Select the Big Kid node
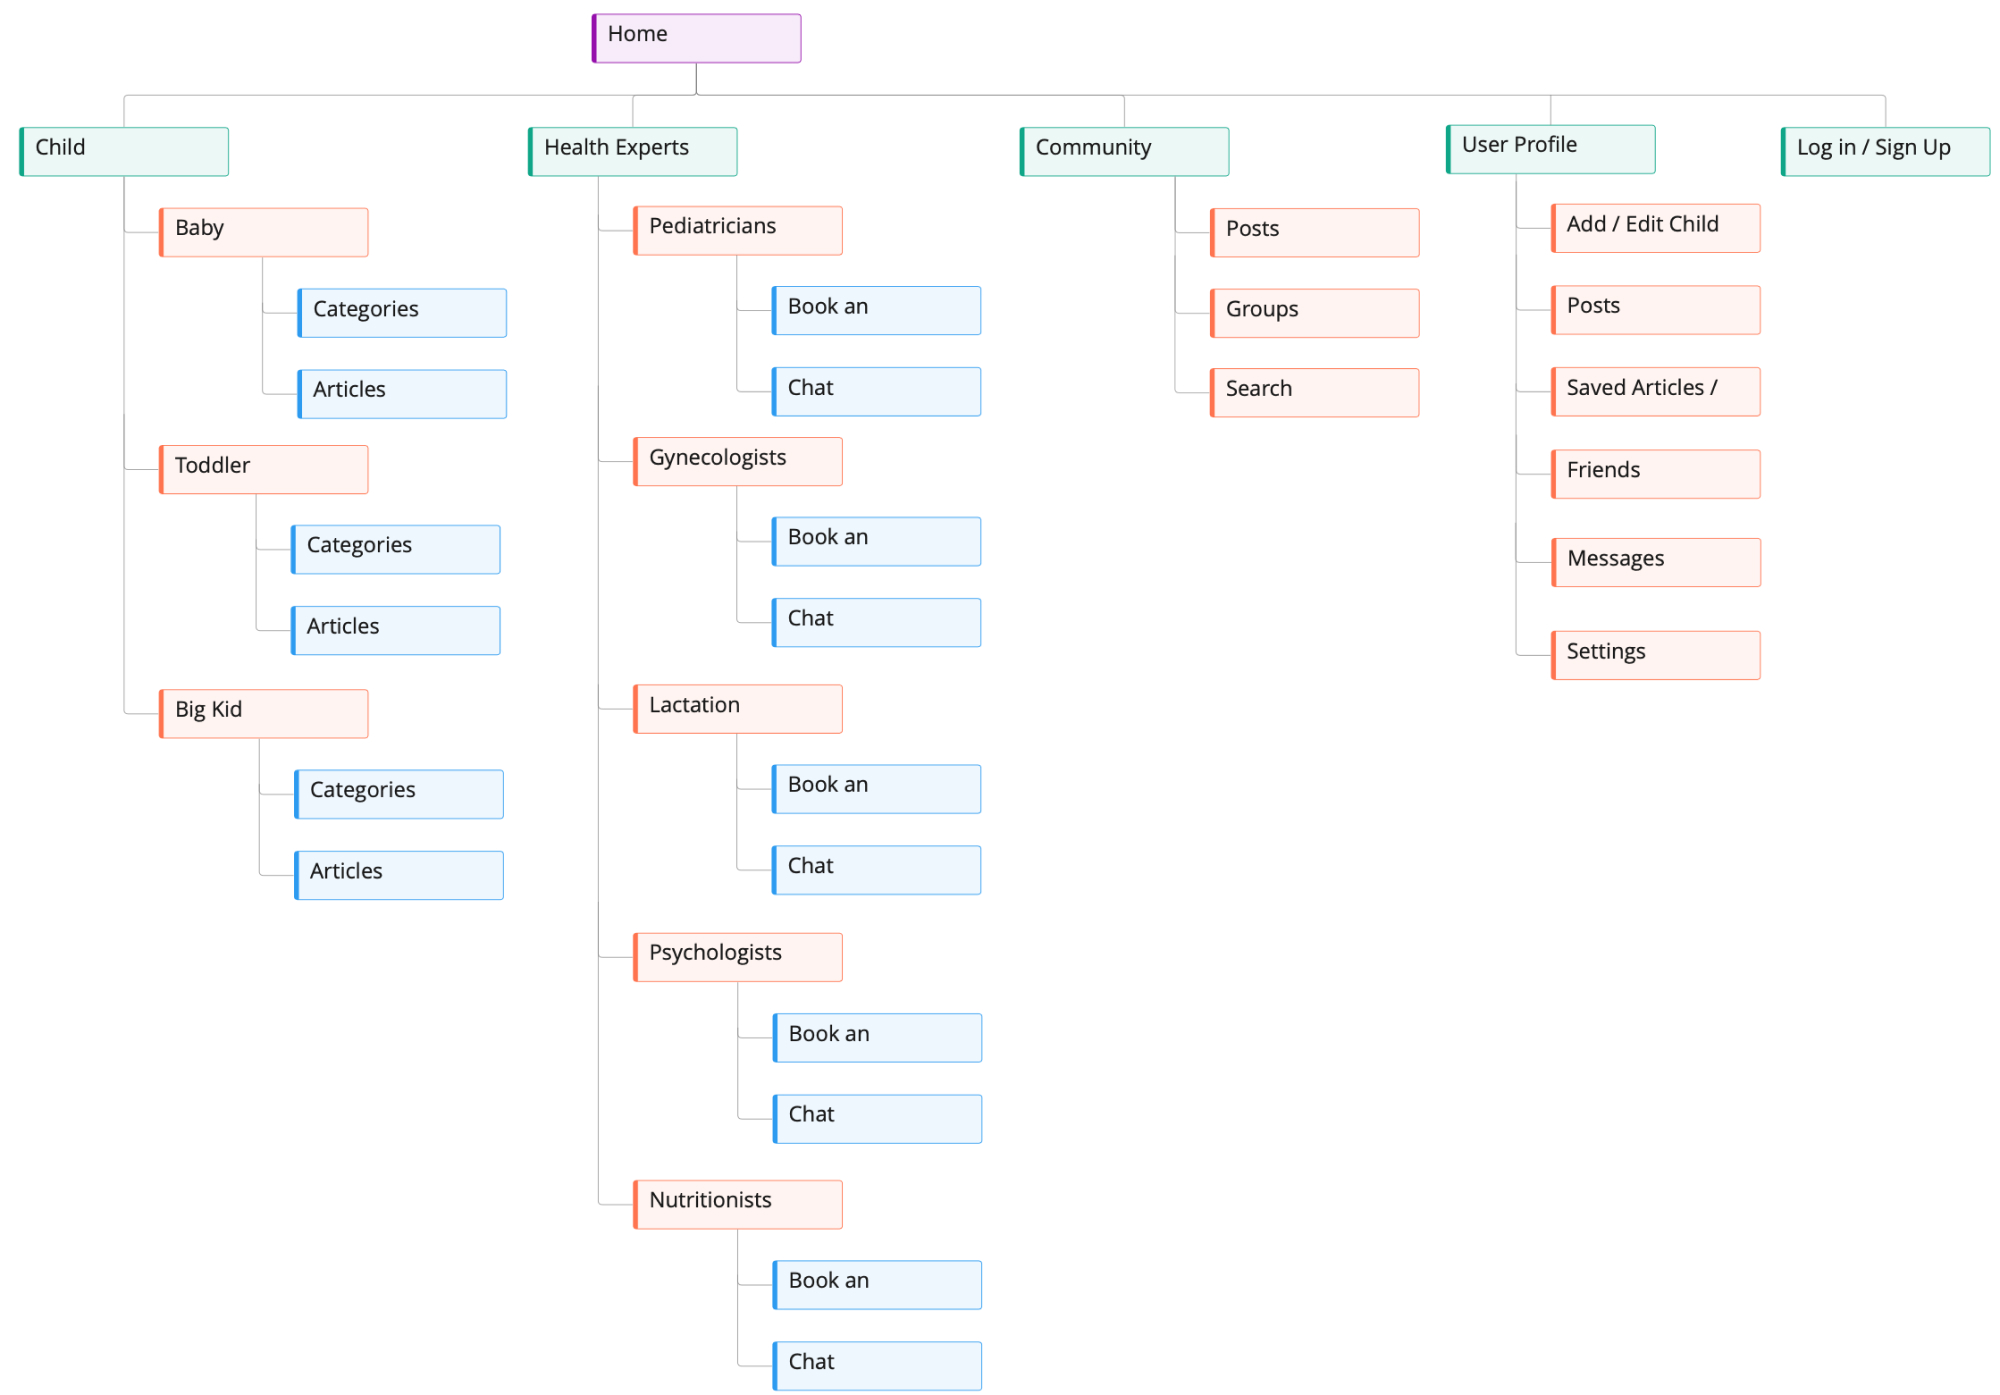 coord(263,713)
